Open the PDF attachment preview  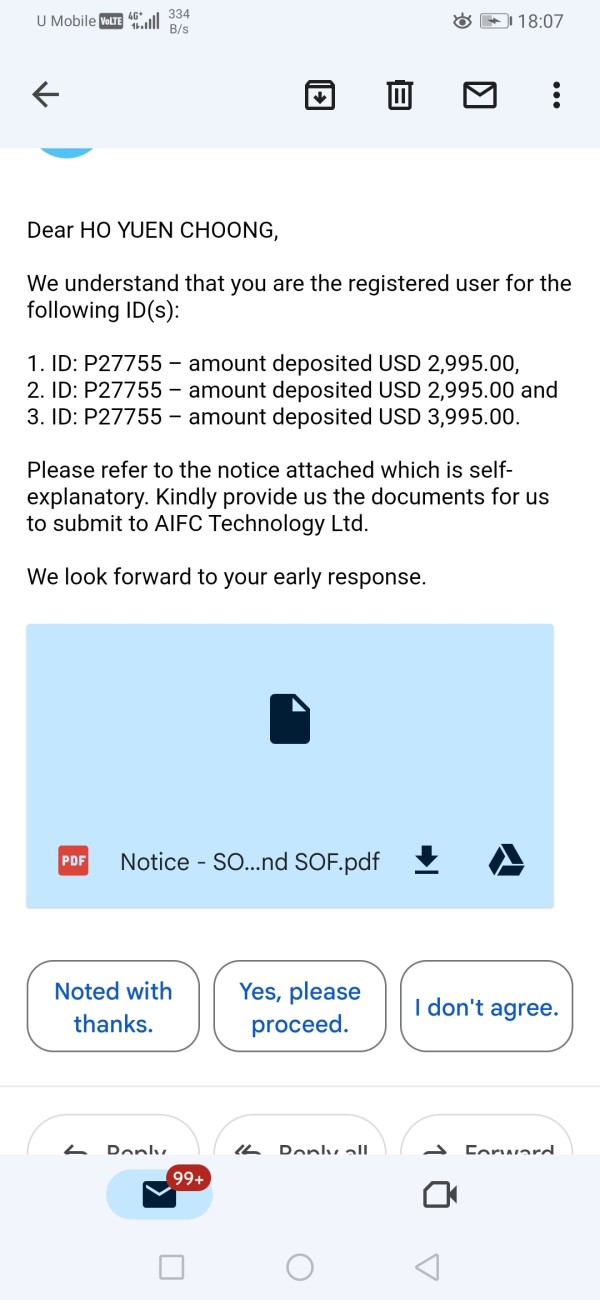coord(290,720)
